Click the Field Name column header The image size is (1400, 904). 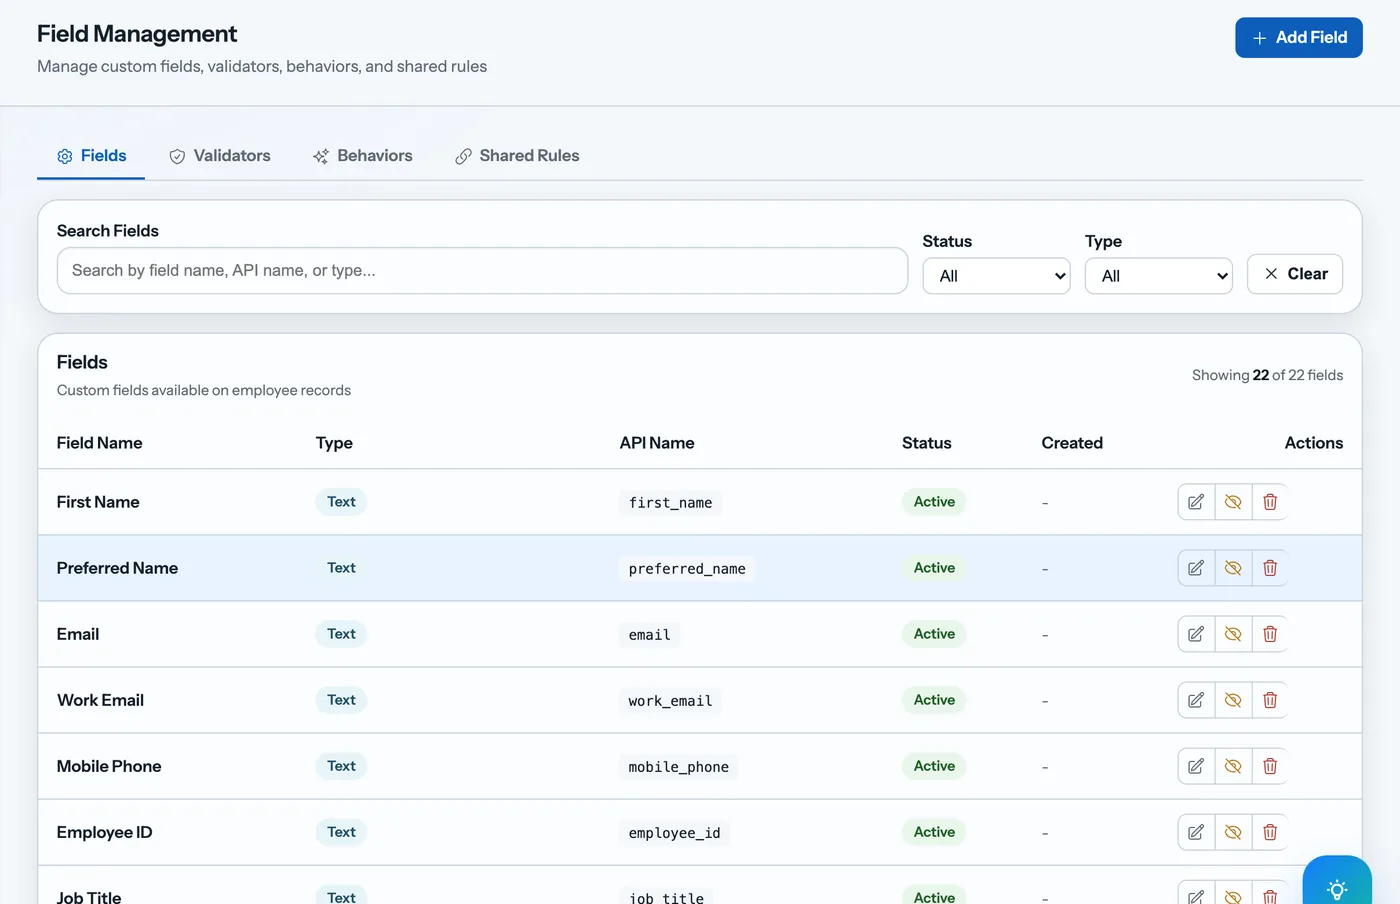99,443
